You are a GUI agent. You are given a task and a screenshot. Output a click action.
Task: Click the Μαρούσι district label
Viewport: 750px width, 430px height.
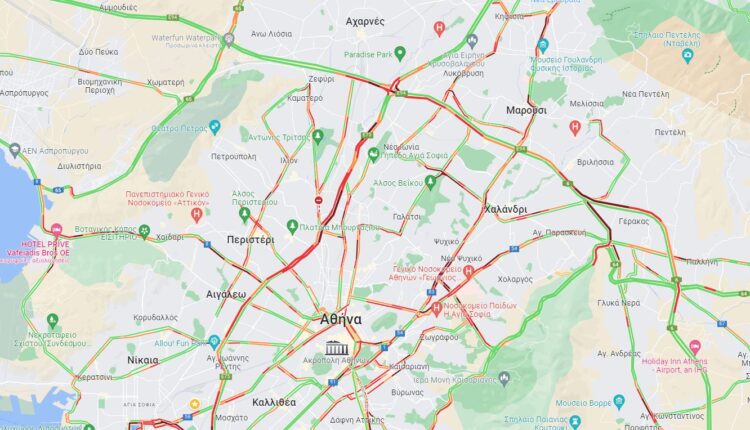(x=526, y=110)
